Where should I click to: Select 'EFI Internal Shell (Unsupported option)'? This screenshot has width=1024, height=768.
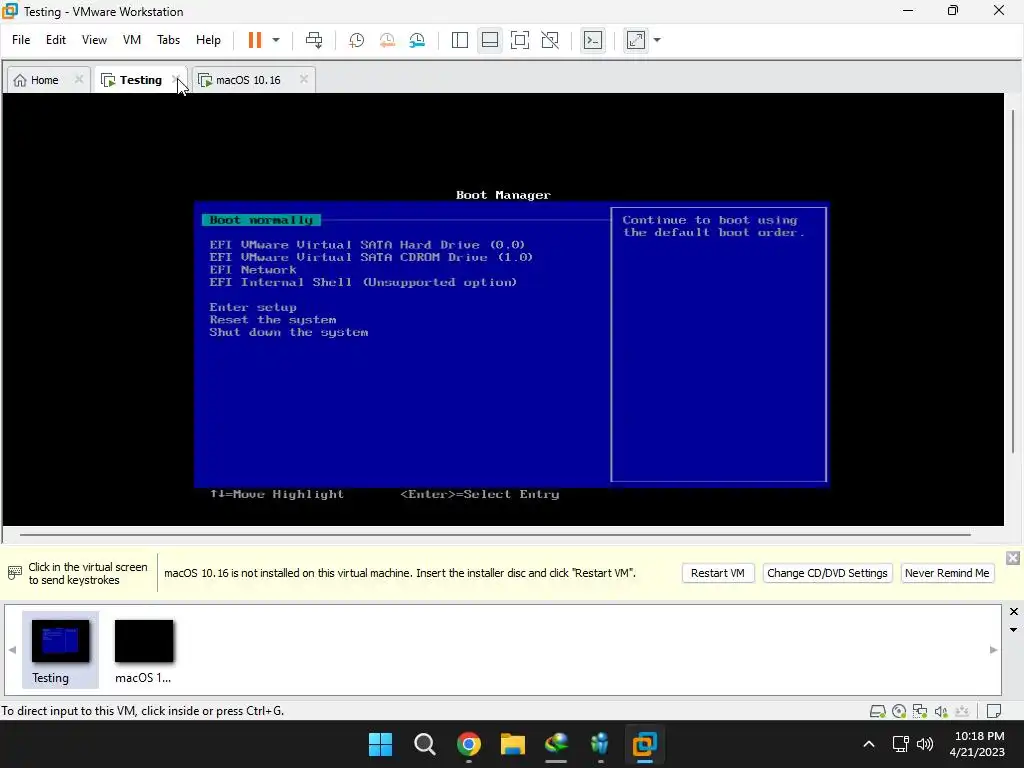point(363,282)
